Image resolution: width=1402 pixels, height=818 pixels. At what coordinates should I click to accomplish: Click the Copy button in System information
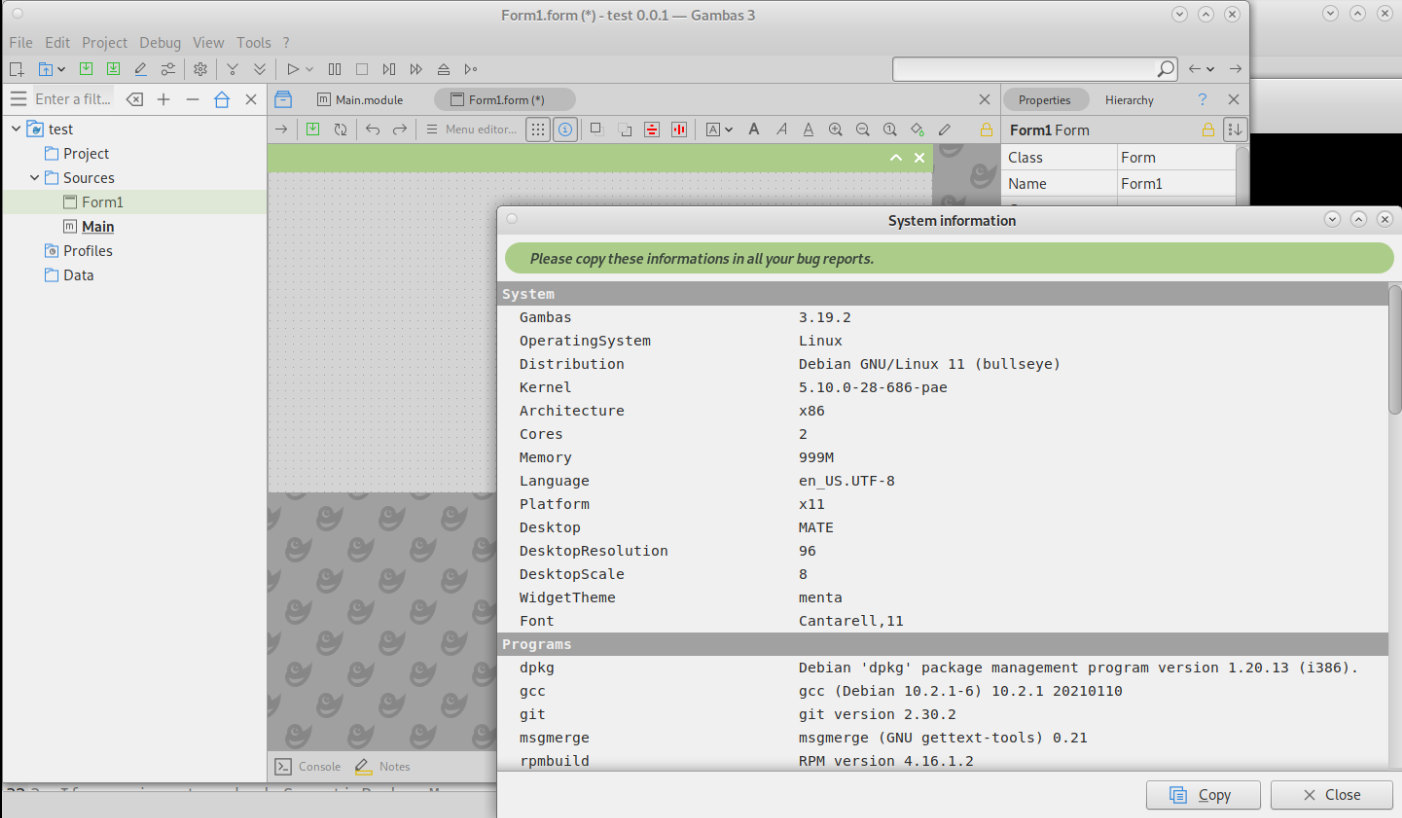(1203, 795)
